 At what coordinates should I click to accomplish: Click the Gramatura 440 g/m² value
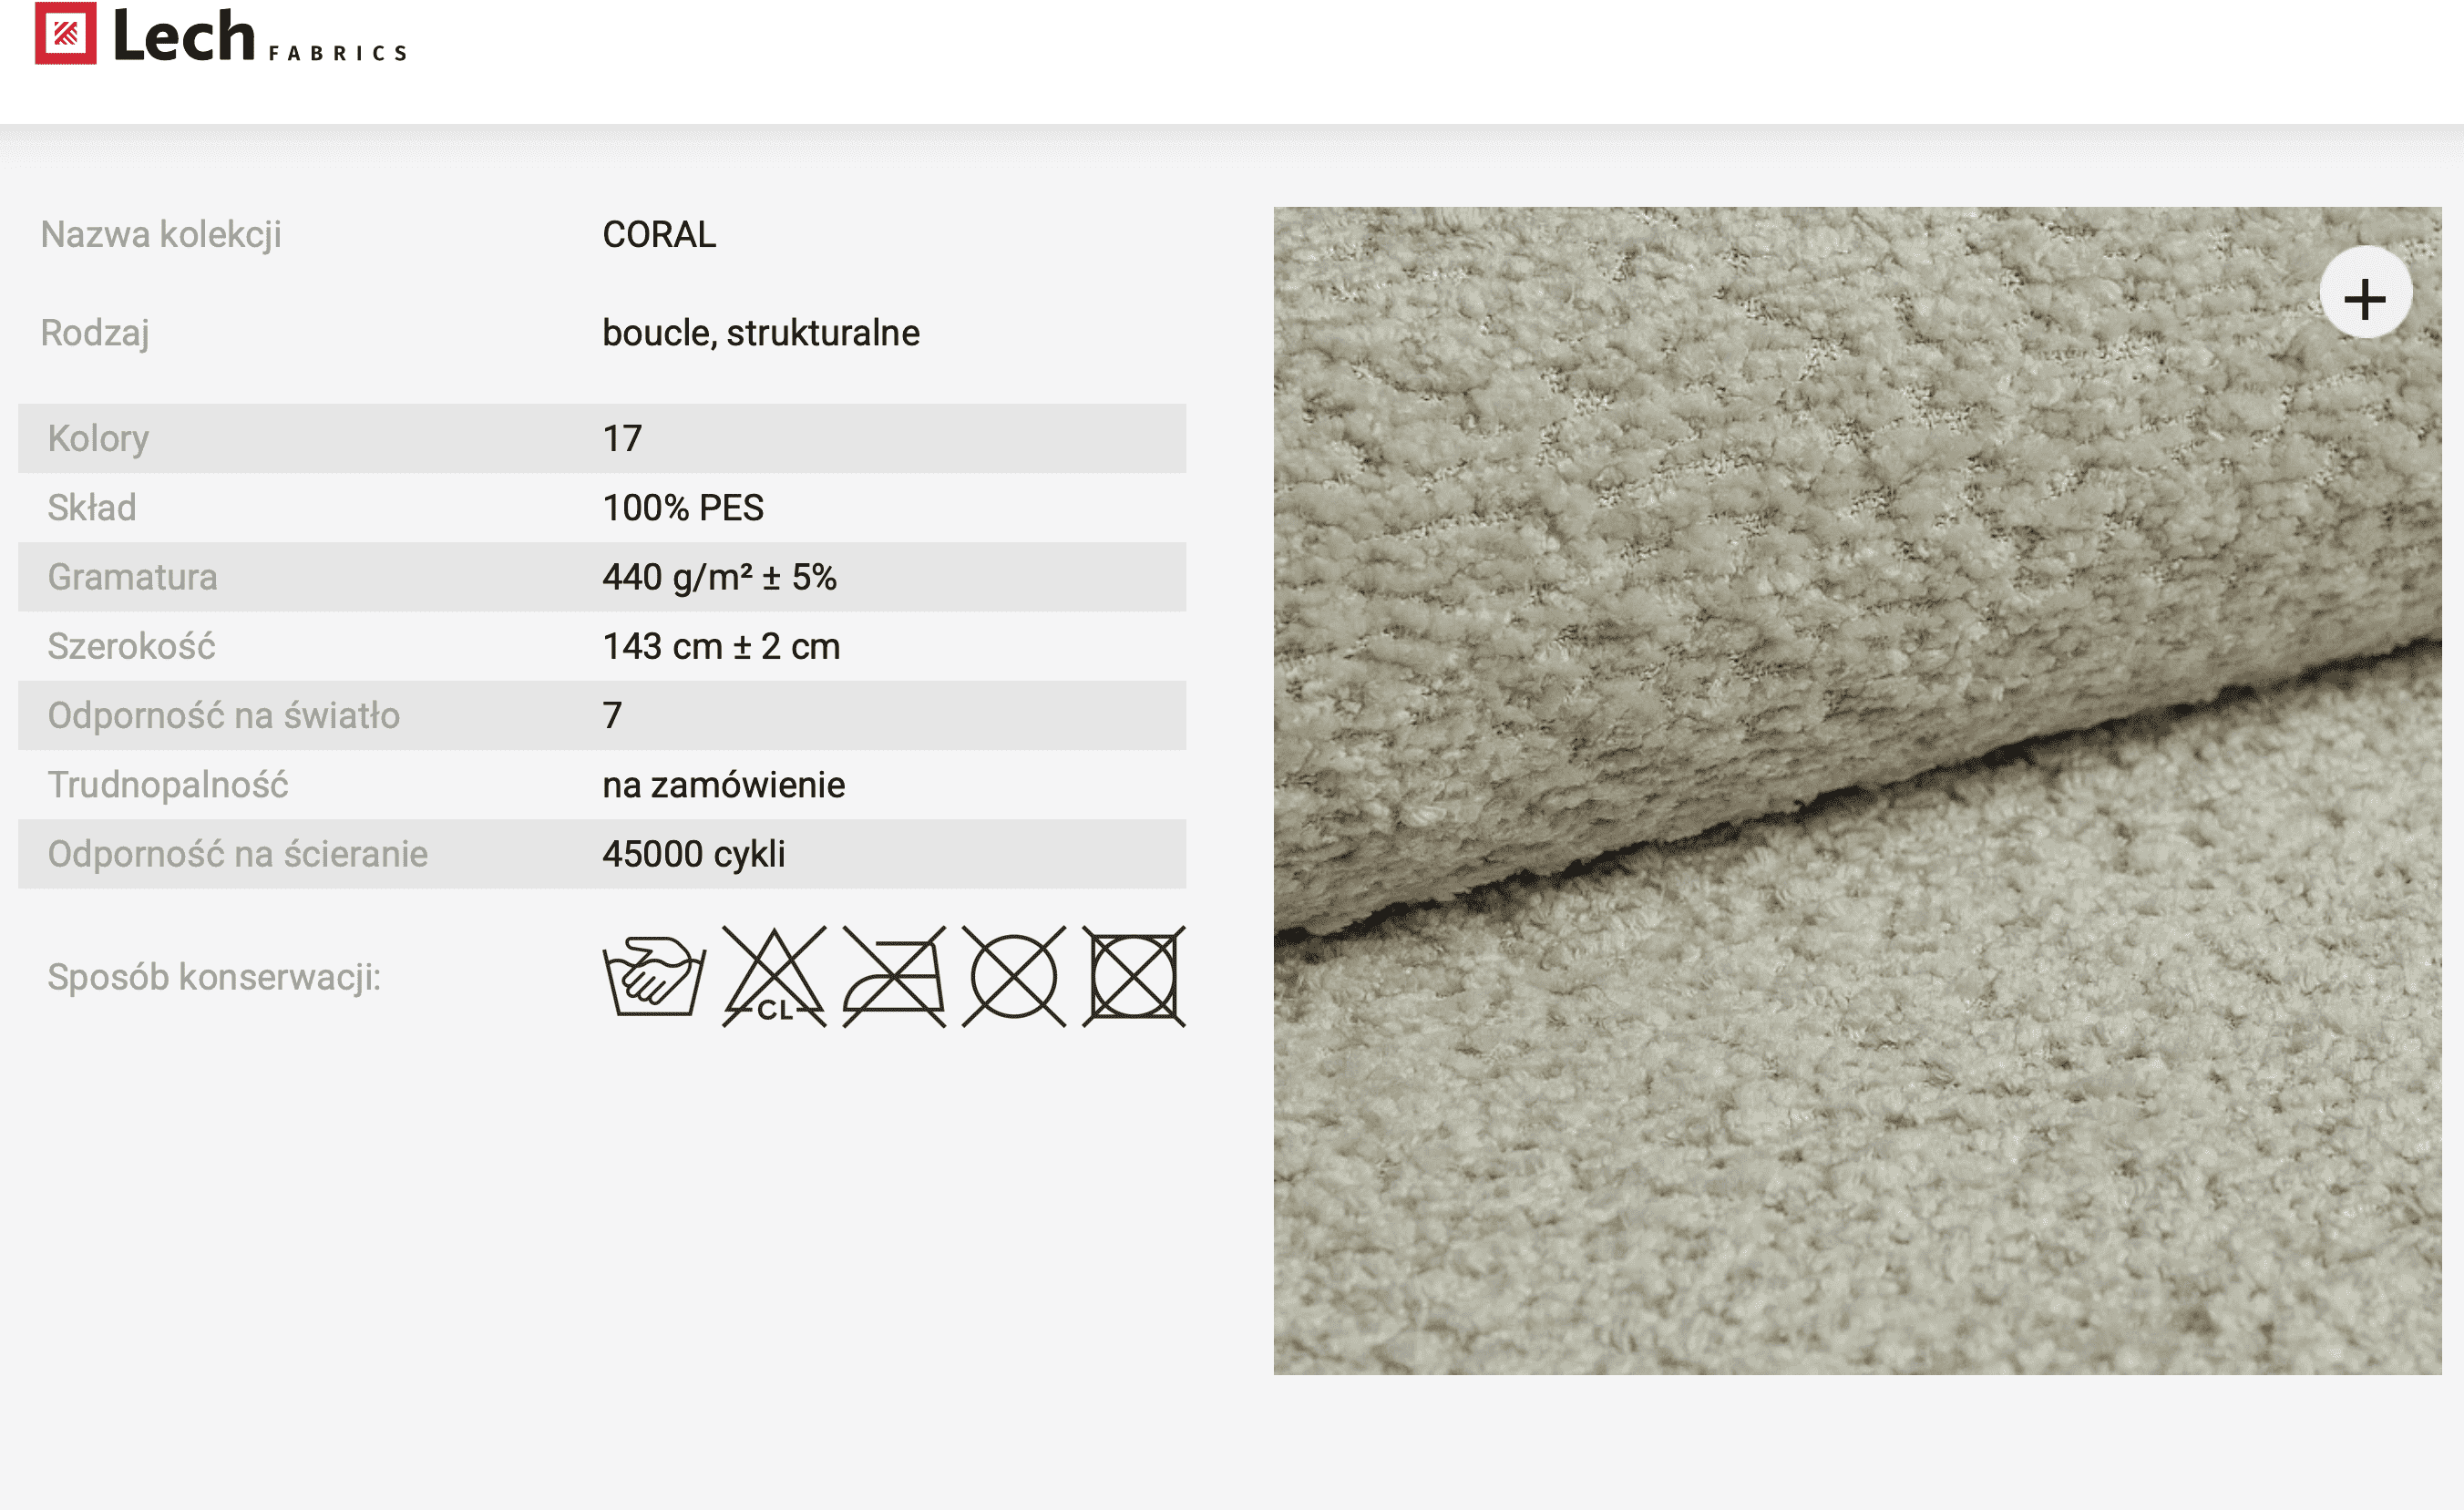tap(719, 577)
